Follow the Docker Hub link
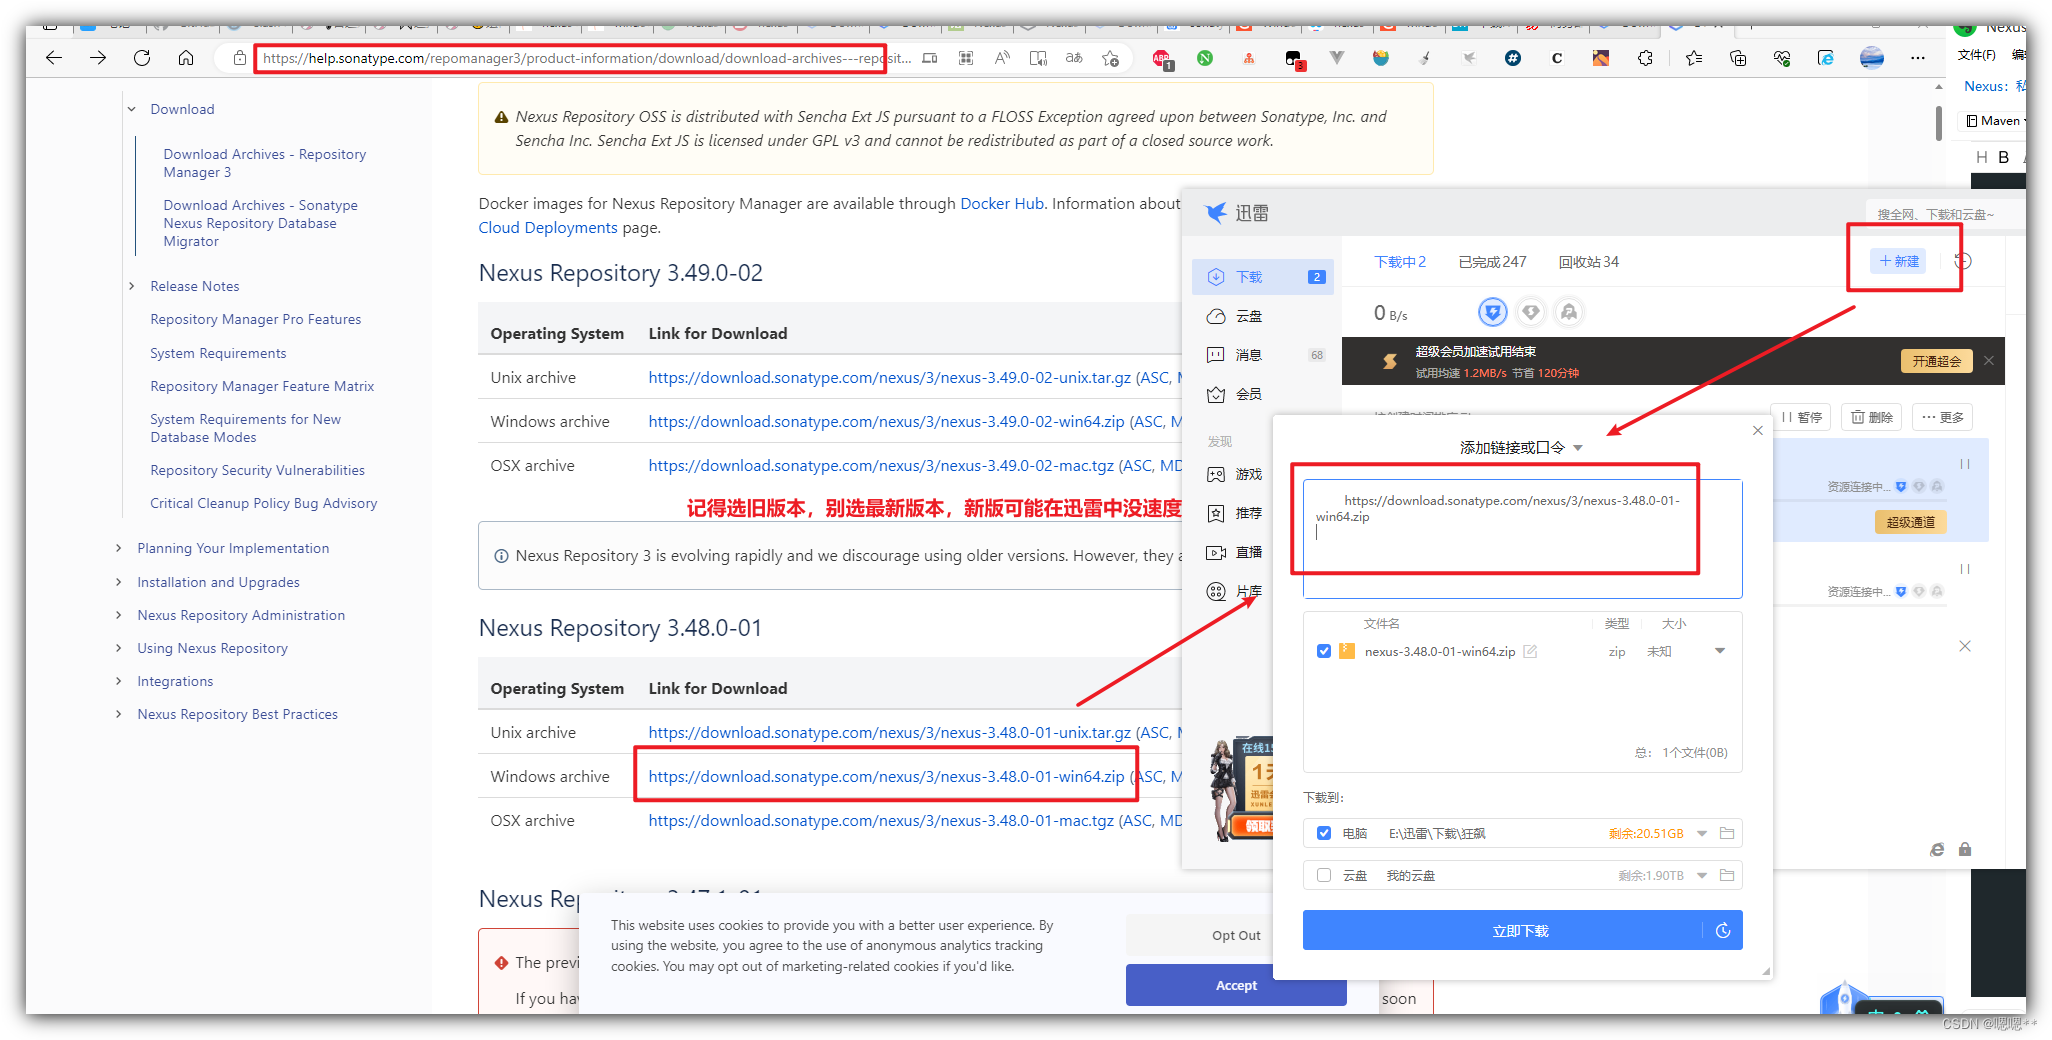This screenshot has height=1040, width=2052. 1002,203
